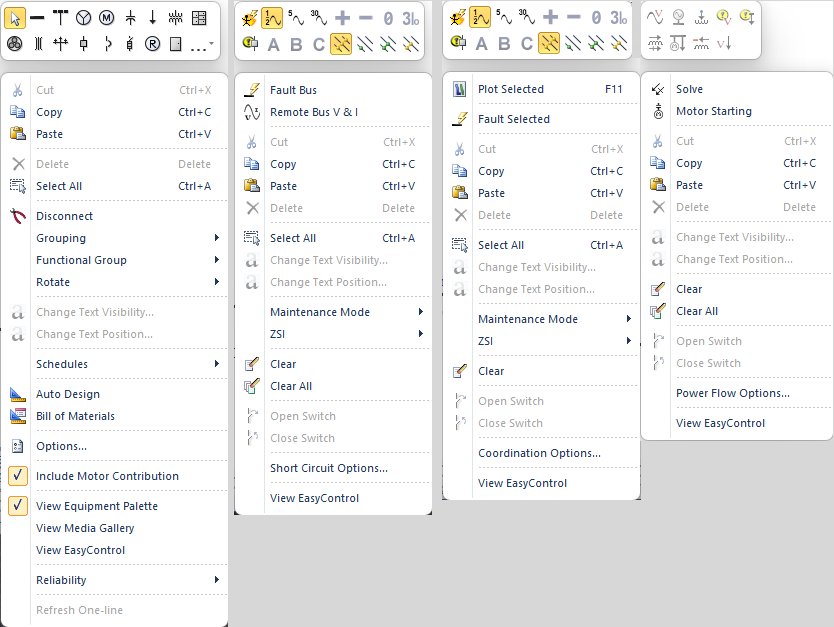Open Coordination Options...

click(x=541, y=453)
